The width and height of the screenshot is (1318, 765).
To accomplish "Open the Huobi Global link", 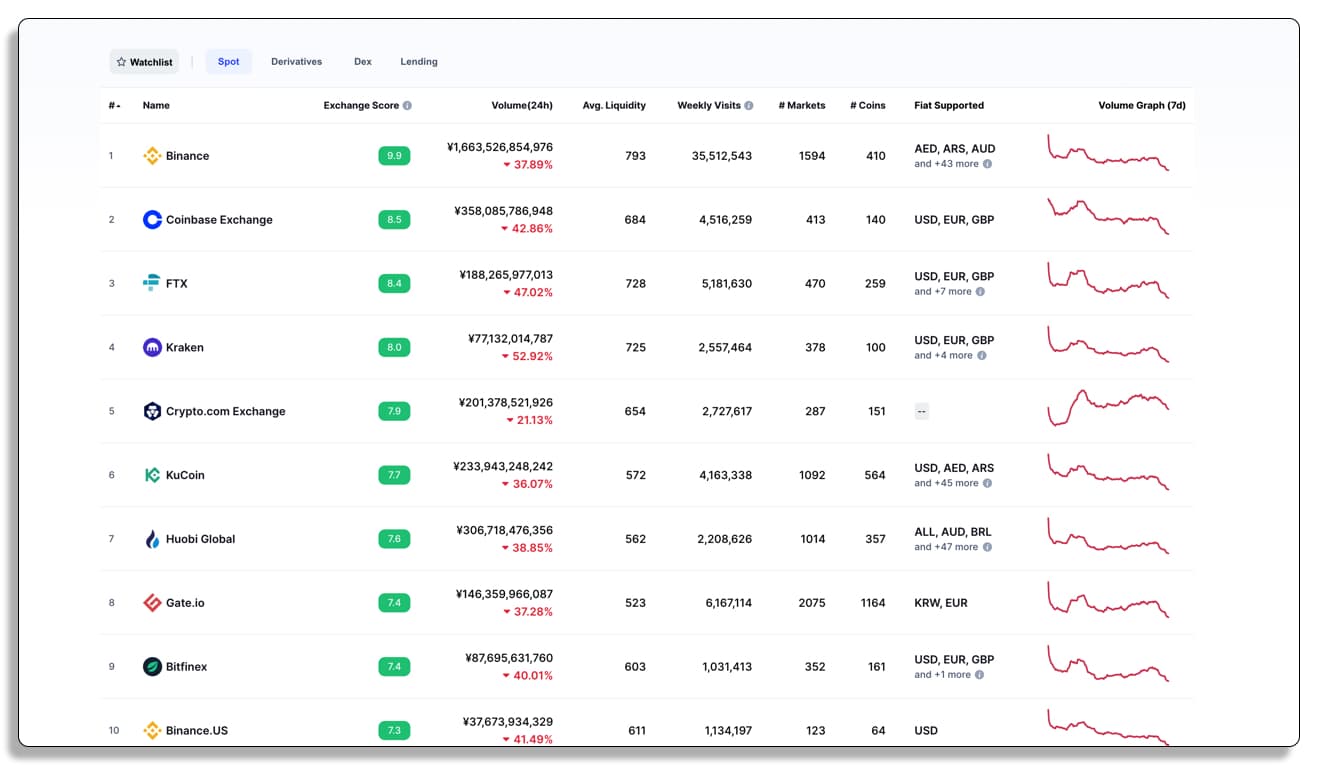I will [x=201, y=539].
